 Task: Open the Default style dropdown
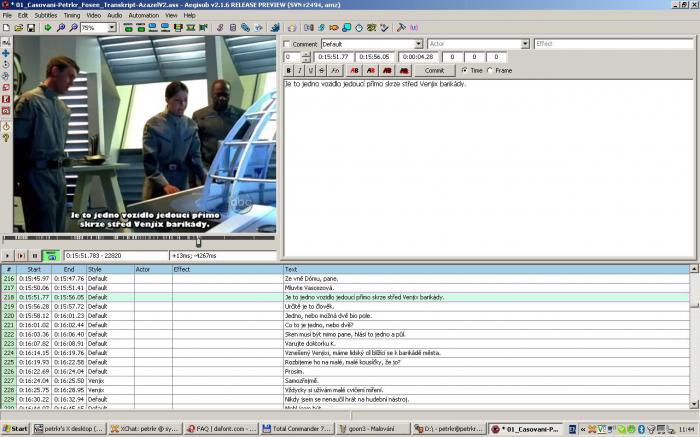[418, 44]
